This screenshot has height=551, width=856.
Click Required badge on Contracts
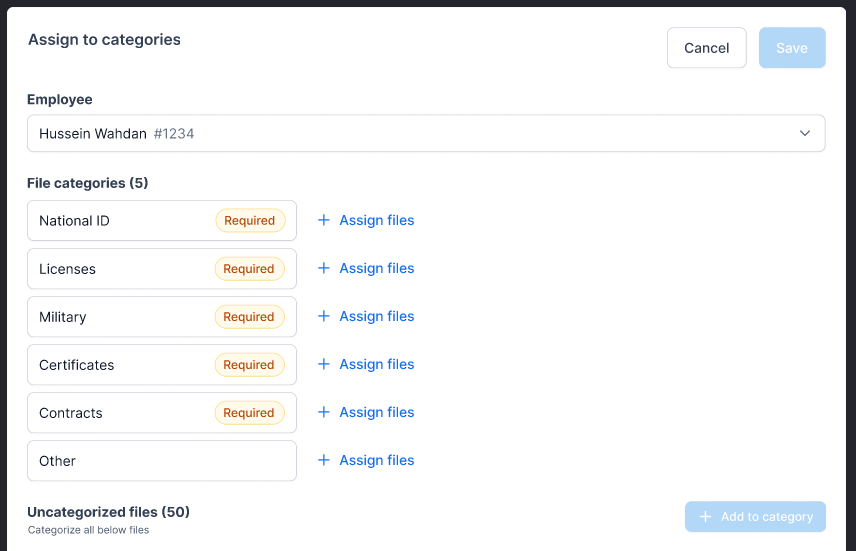(249, 413)
